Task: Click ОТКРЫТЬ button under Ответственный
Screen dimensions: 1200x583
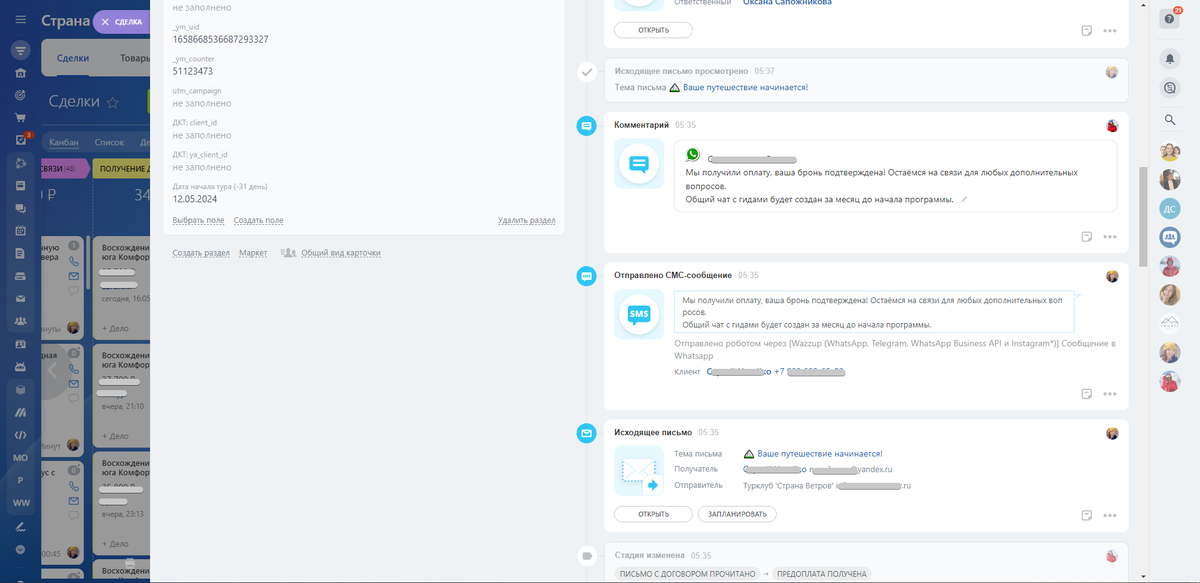Action: point(653,30)
